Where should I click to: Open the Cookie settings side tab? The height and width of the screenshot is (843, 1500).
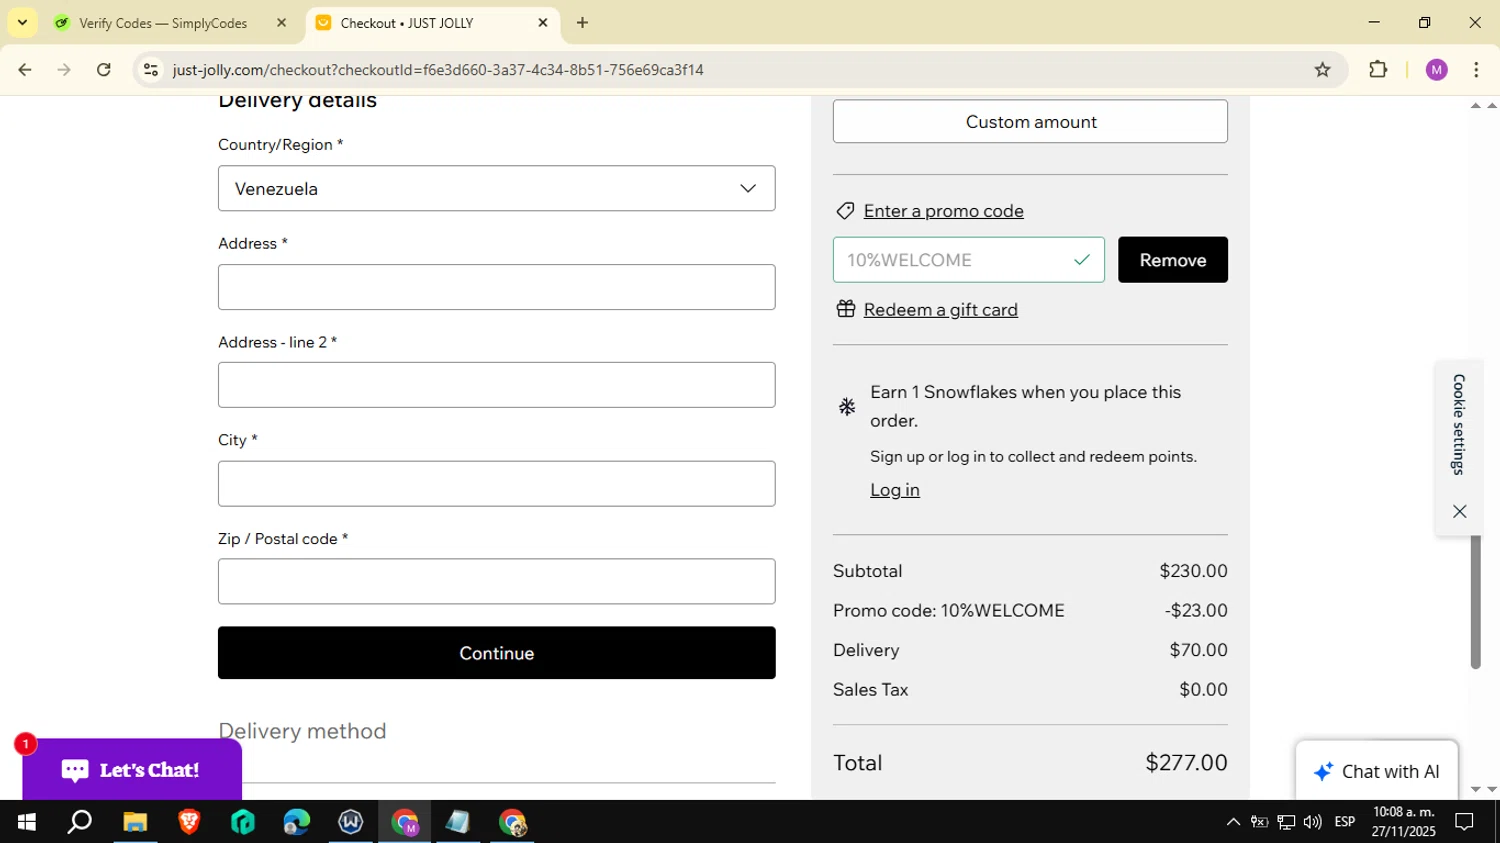(1459, 425)
